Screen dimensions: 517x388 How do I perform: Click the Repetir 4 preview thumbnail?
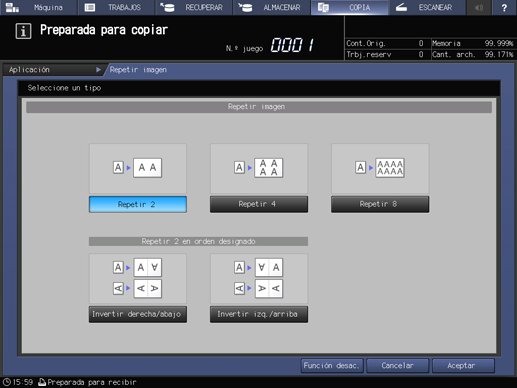click(x=259, y=168)
